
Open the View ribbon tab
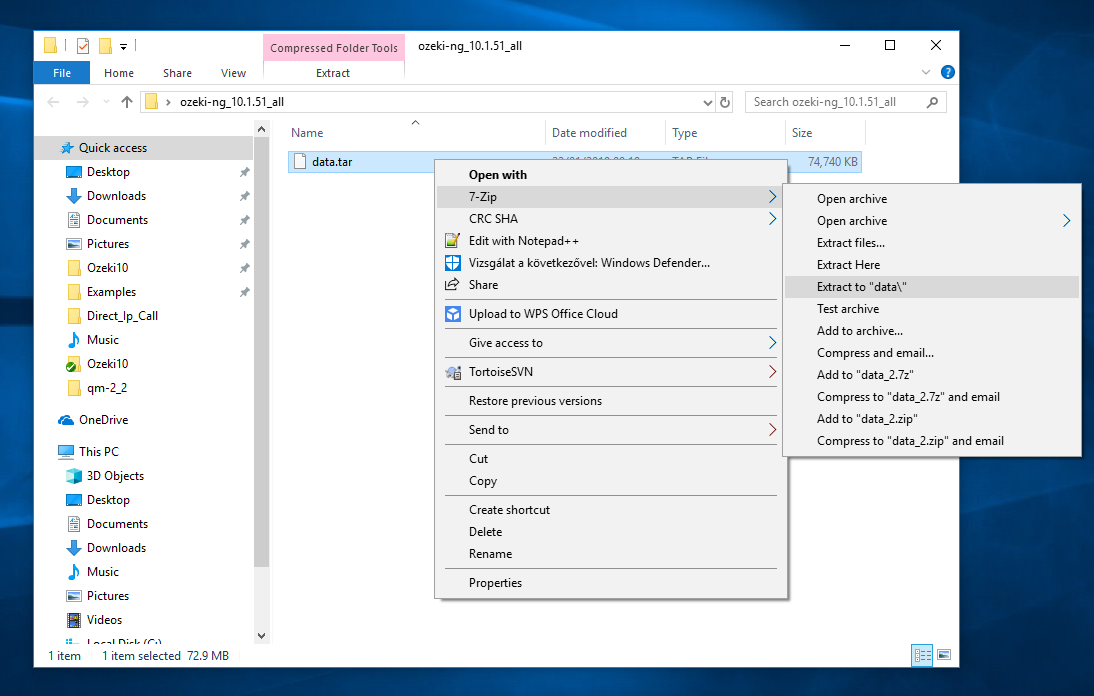(x=233, y=73)
